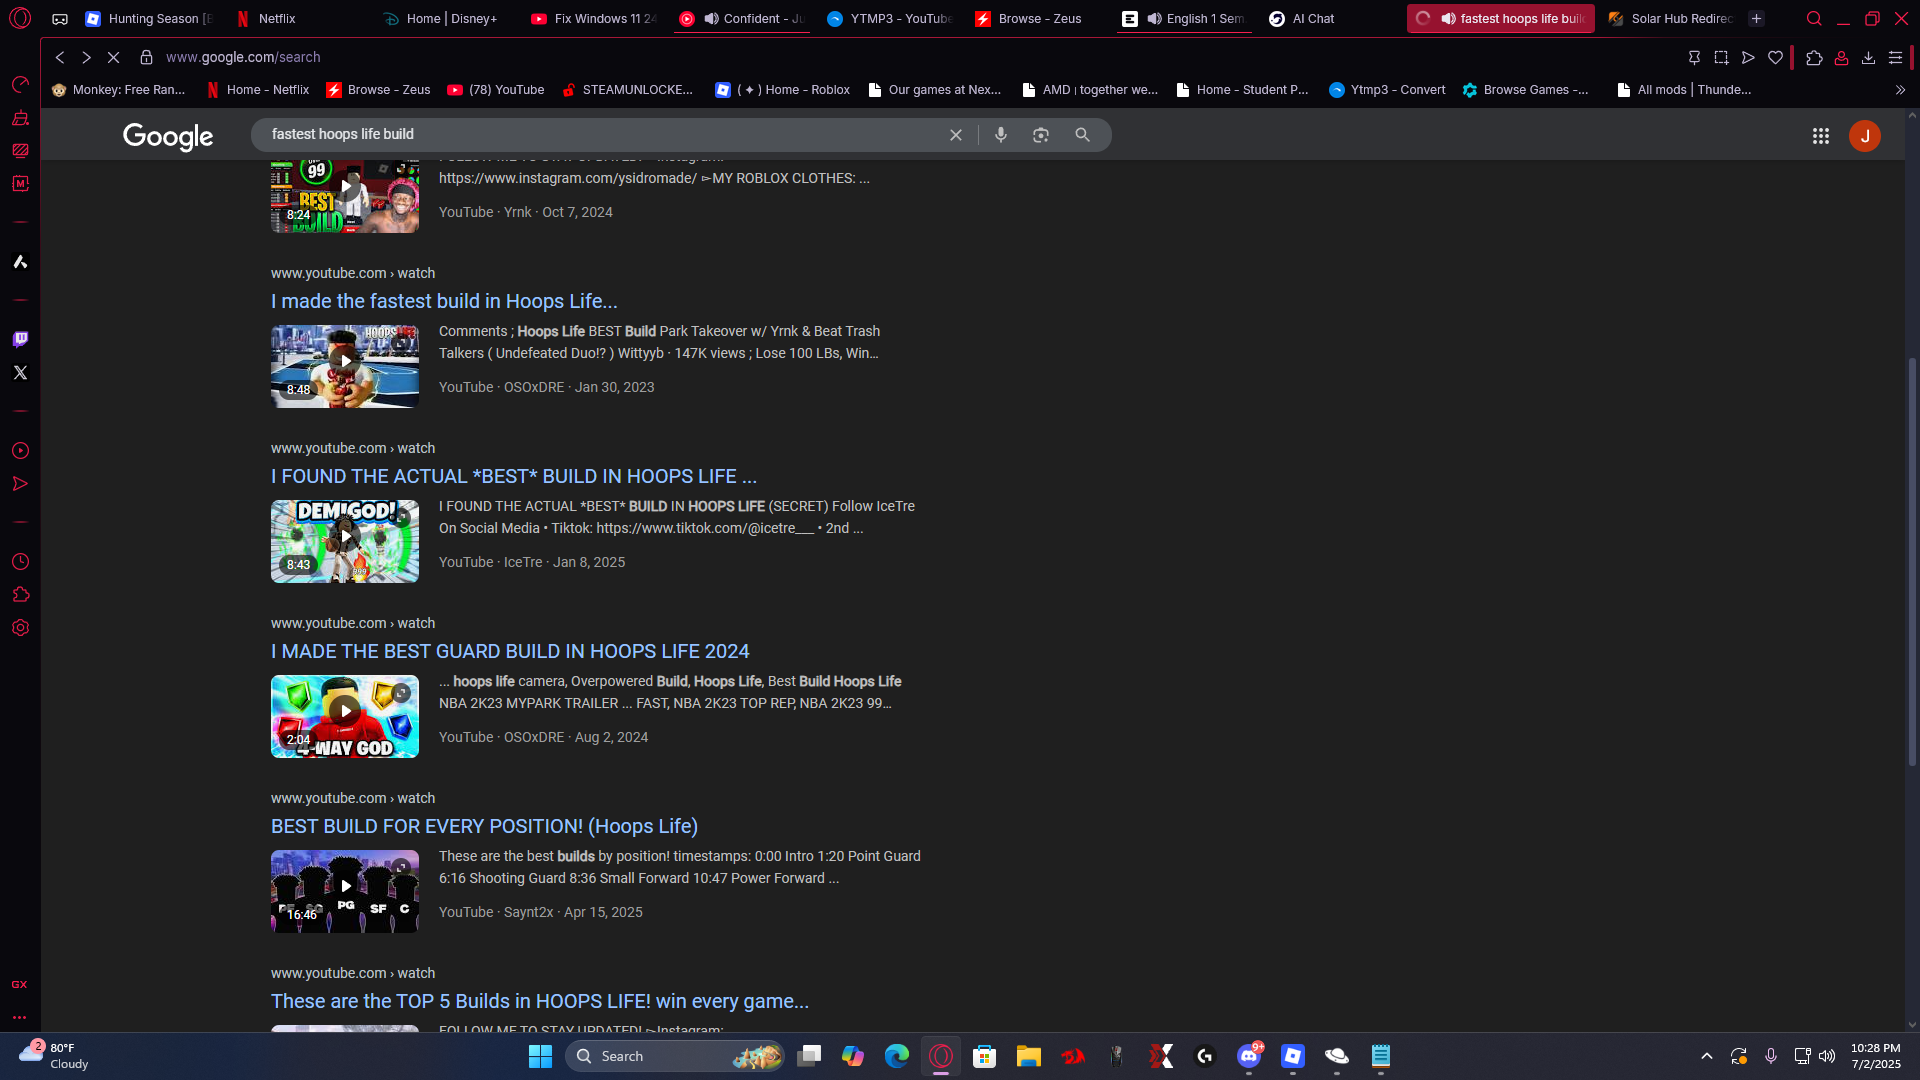Play the 16:46 positions video thumbnail
Screen dimensions: 1920x1080
point(345,891)
